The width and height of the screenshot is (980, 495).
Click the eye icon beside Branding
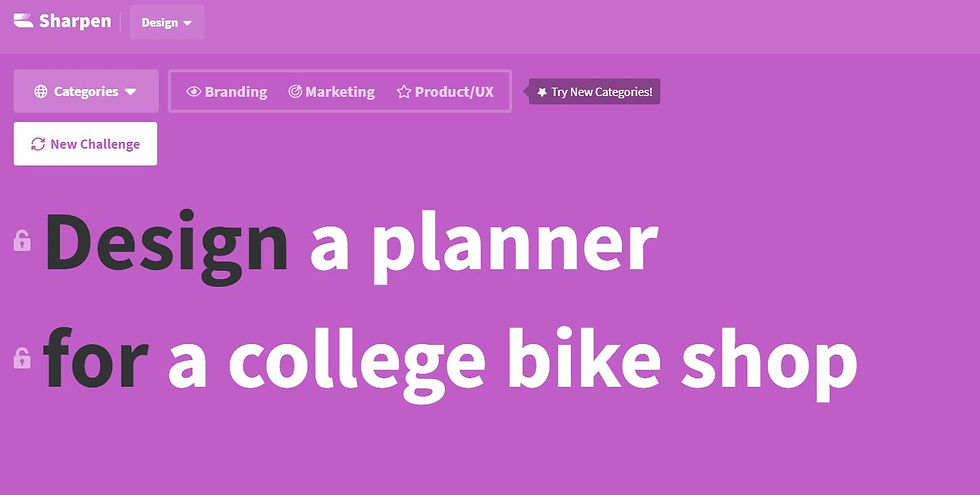(x=194, y=92)
